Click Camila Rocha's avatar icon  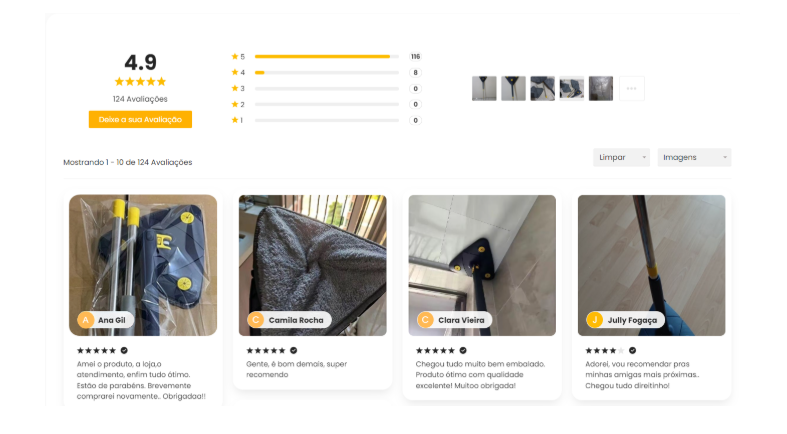pos(256,320)
